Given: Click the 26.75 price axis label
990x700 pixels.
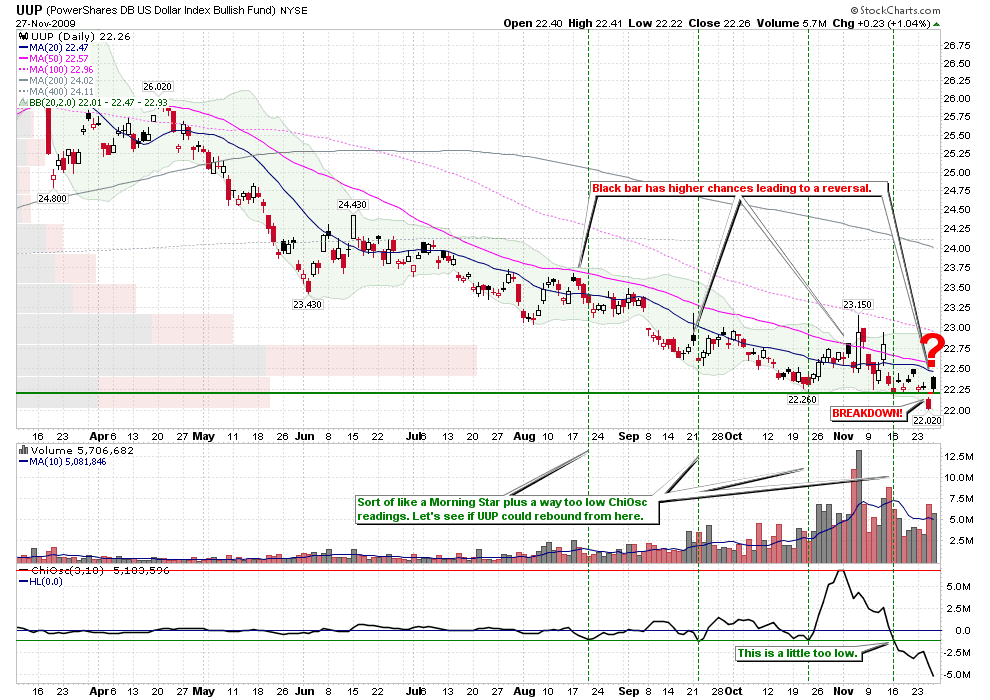Looking at the screenshot, I should [957, 46].
